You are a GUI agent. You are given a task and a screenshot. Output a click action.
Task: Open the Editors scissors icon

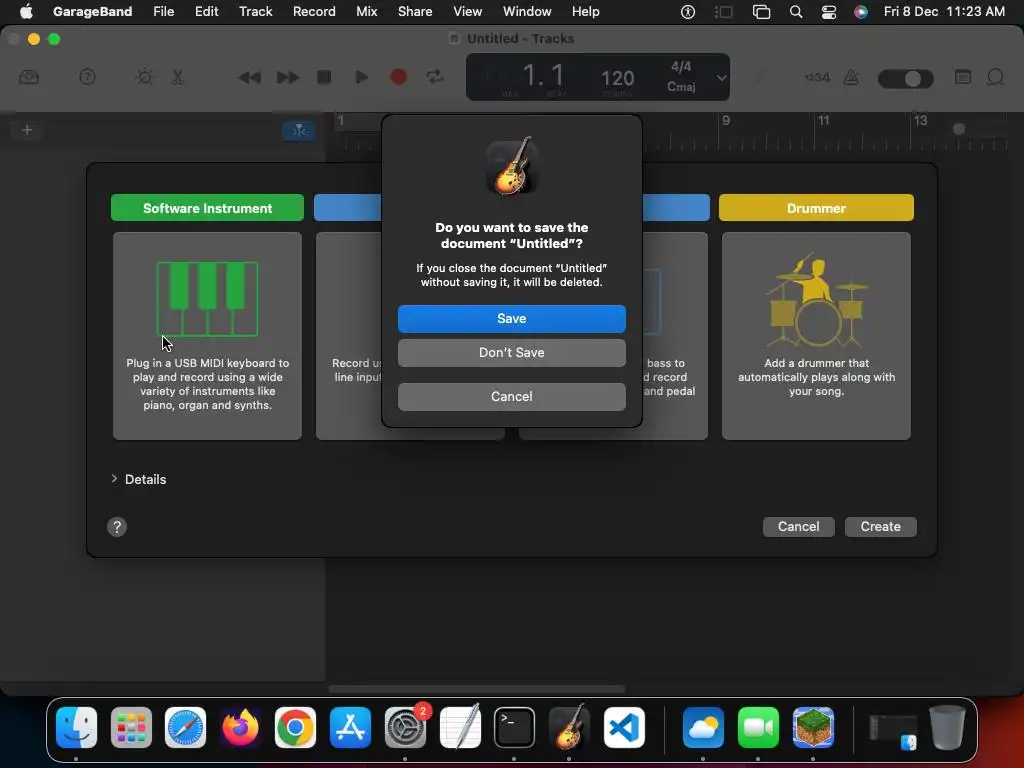tap(178, 77)
